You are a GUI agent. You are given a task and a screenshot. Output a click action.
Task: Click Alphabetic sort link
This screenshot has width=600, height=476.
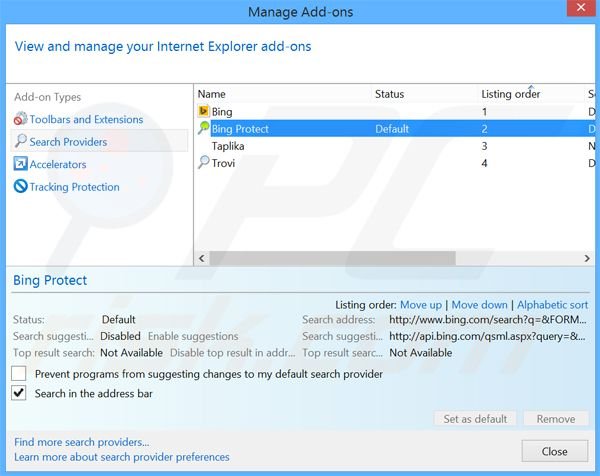coord(553,305)
